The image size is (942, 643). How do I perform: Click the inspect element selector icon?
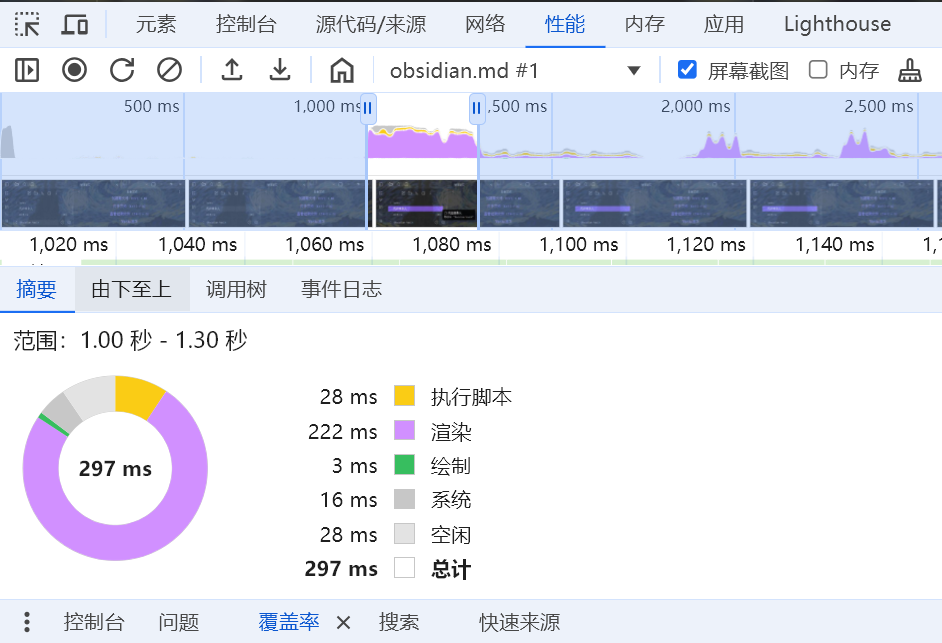27,24
